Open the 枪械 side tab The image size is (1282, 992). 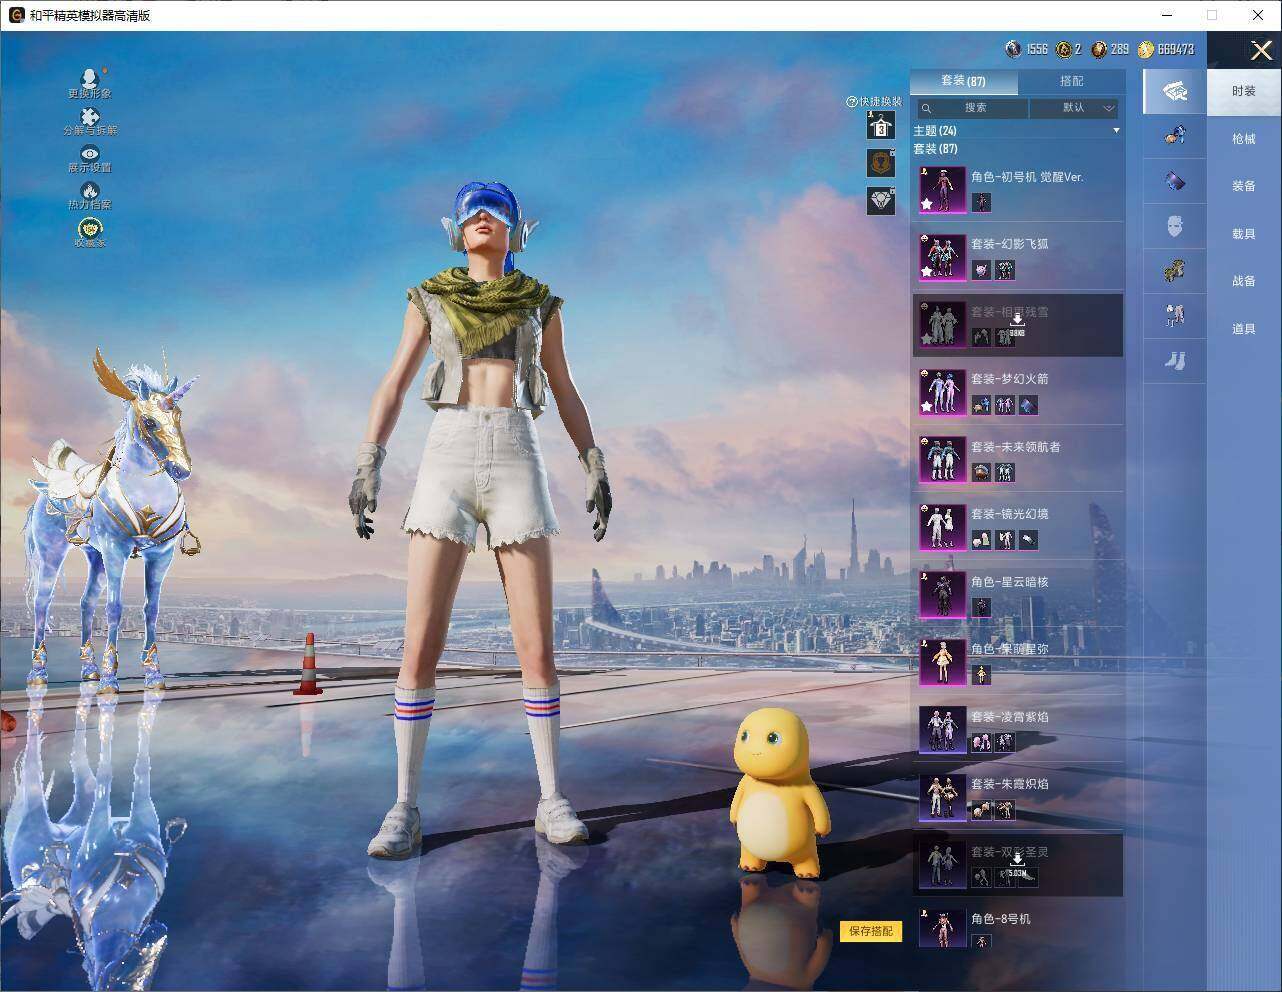click(x=1244, y=139)
